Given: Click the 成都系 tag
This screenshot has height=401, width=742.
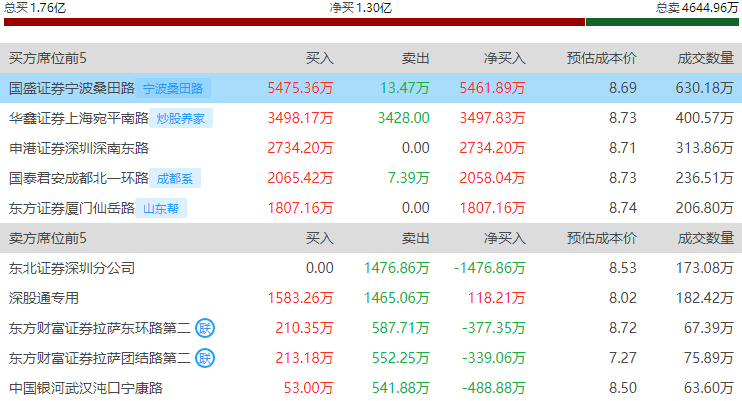Looking at the screenshot, I should point(175,178).
